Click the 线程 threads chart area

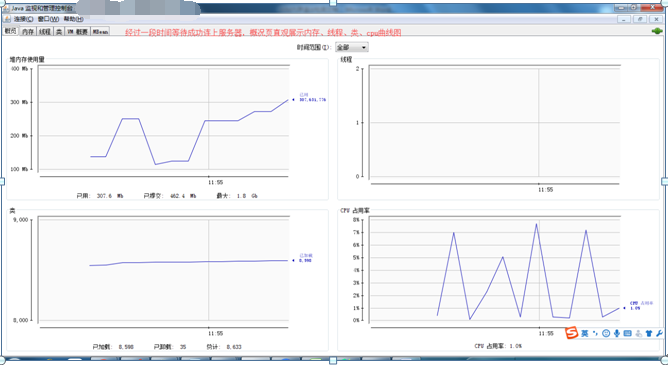click(x=494, y=124)
